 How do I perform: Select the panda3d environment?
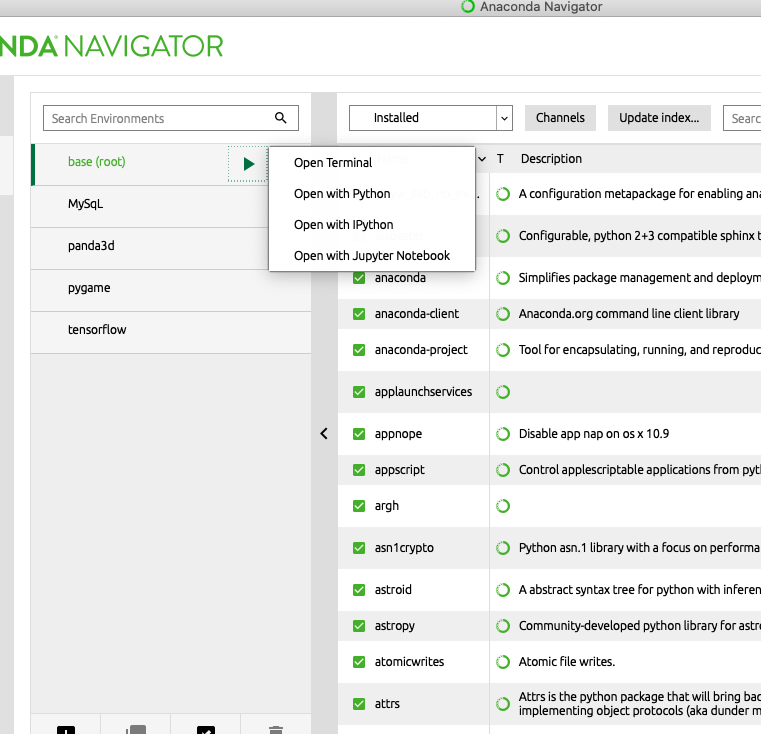click(149, 249)
